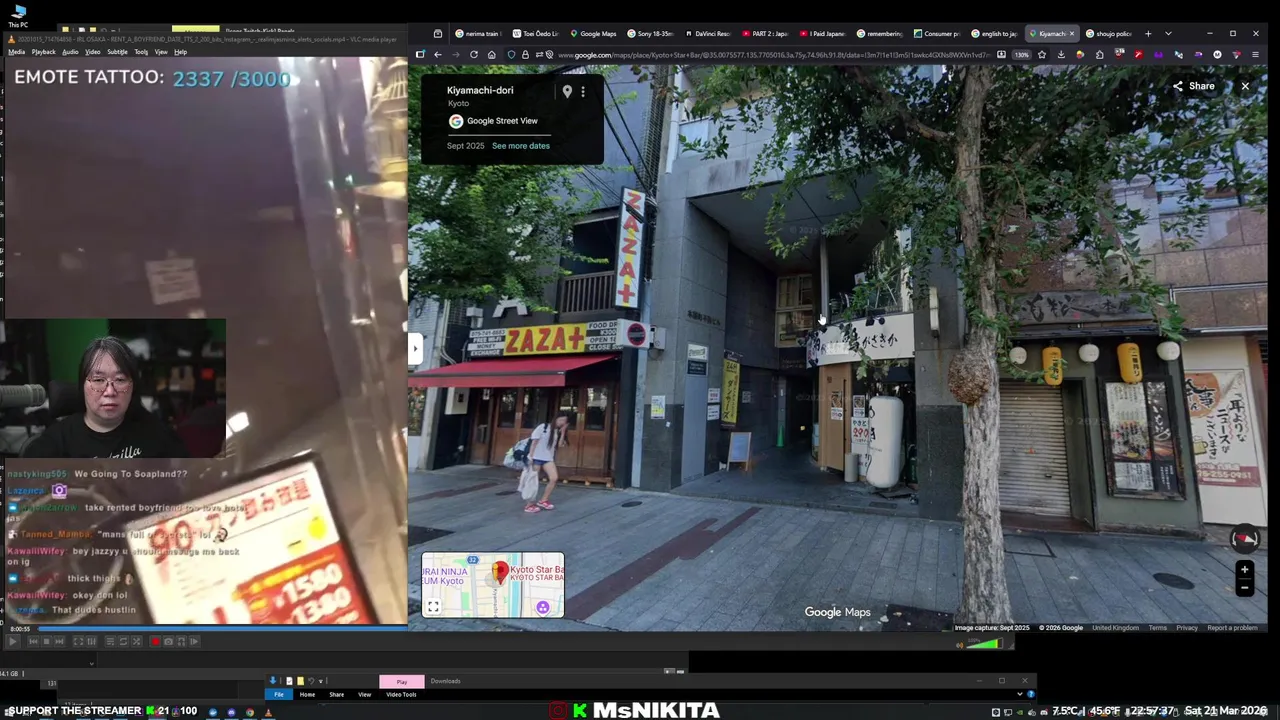Viewport: 1280px width, 720px height.
Task: Open VLC Tools menu
Action: click(141, 52)
